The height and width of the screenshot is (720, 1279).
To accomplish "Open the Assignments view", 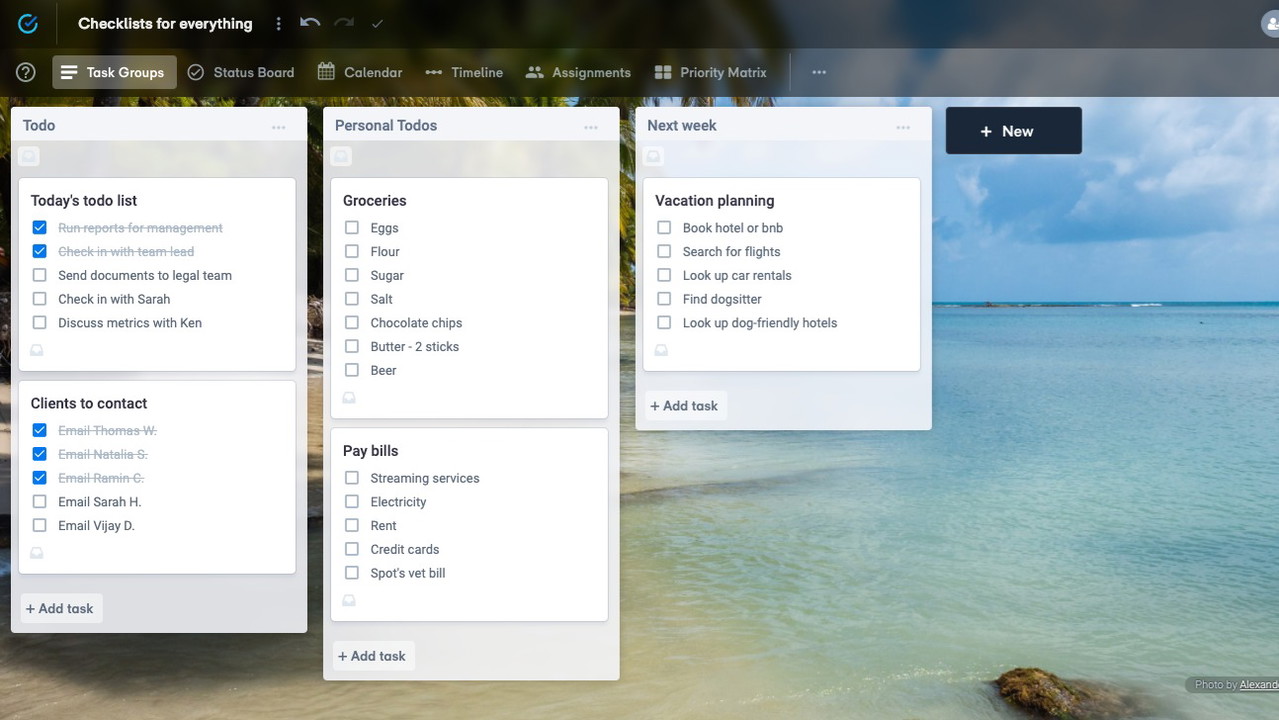I will [579, 72].
